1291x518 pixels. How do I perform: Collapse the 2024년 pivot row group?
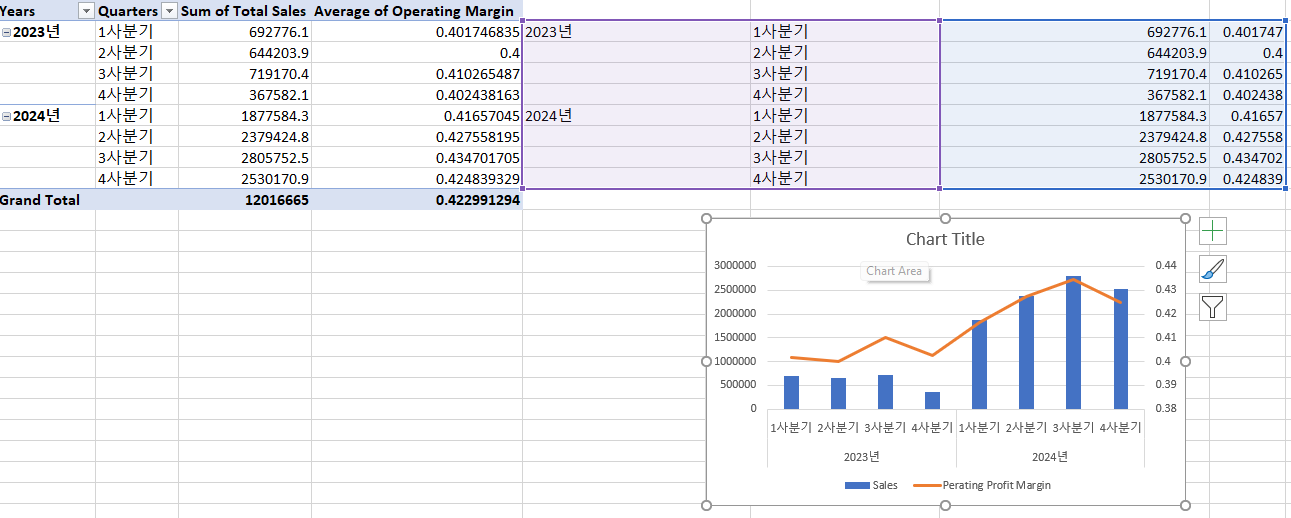pyautogui.click(x=7, y=116)
